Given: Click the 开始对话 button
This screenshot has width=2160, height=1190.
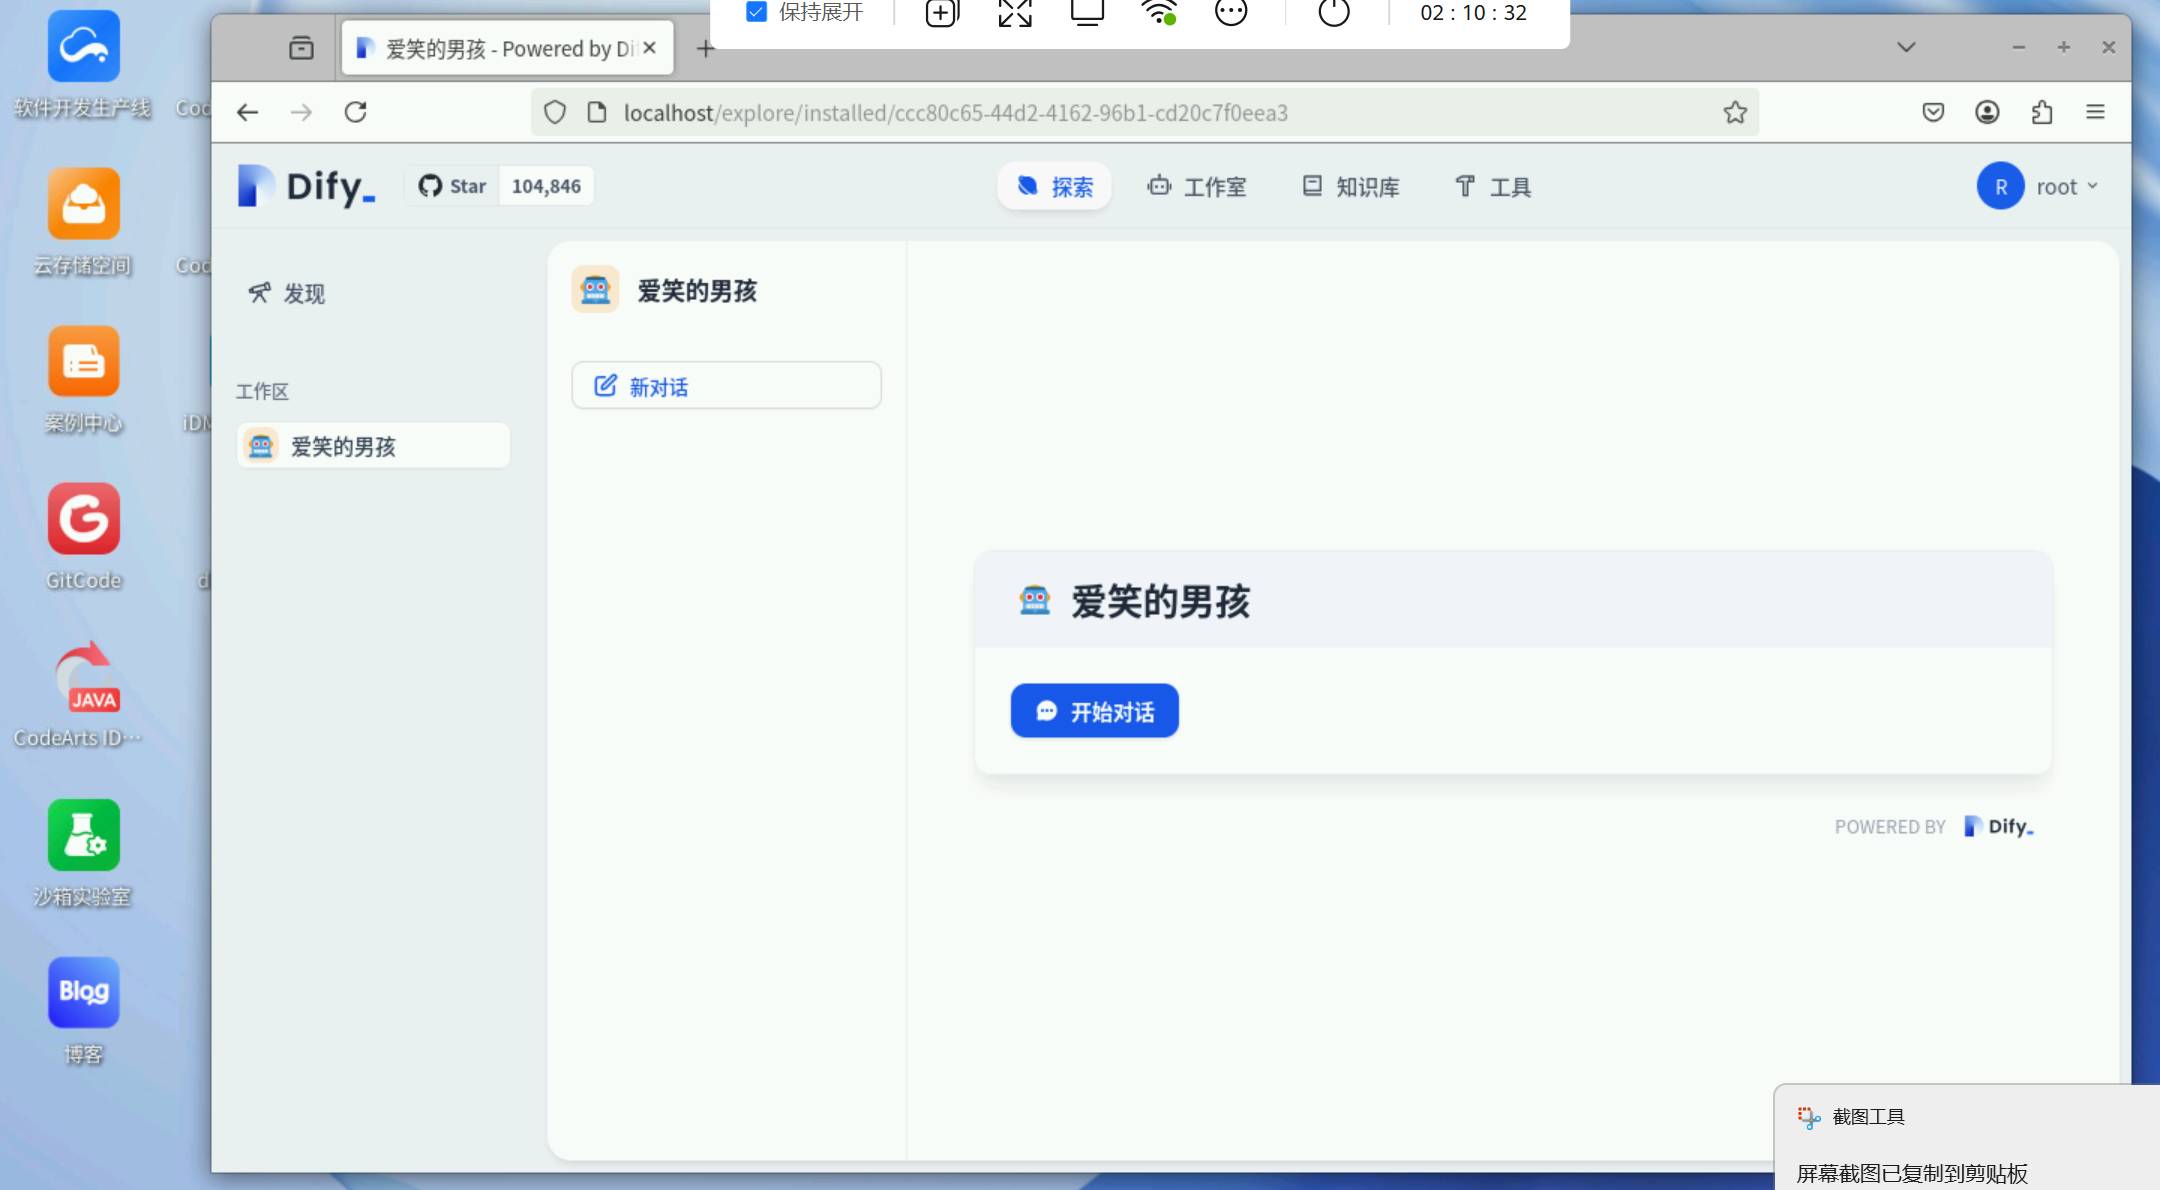Looking at the screenshot, I should pos(1094,711).
